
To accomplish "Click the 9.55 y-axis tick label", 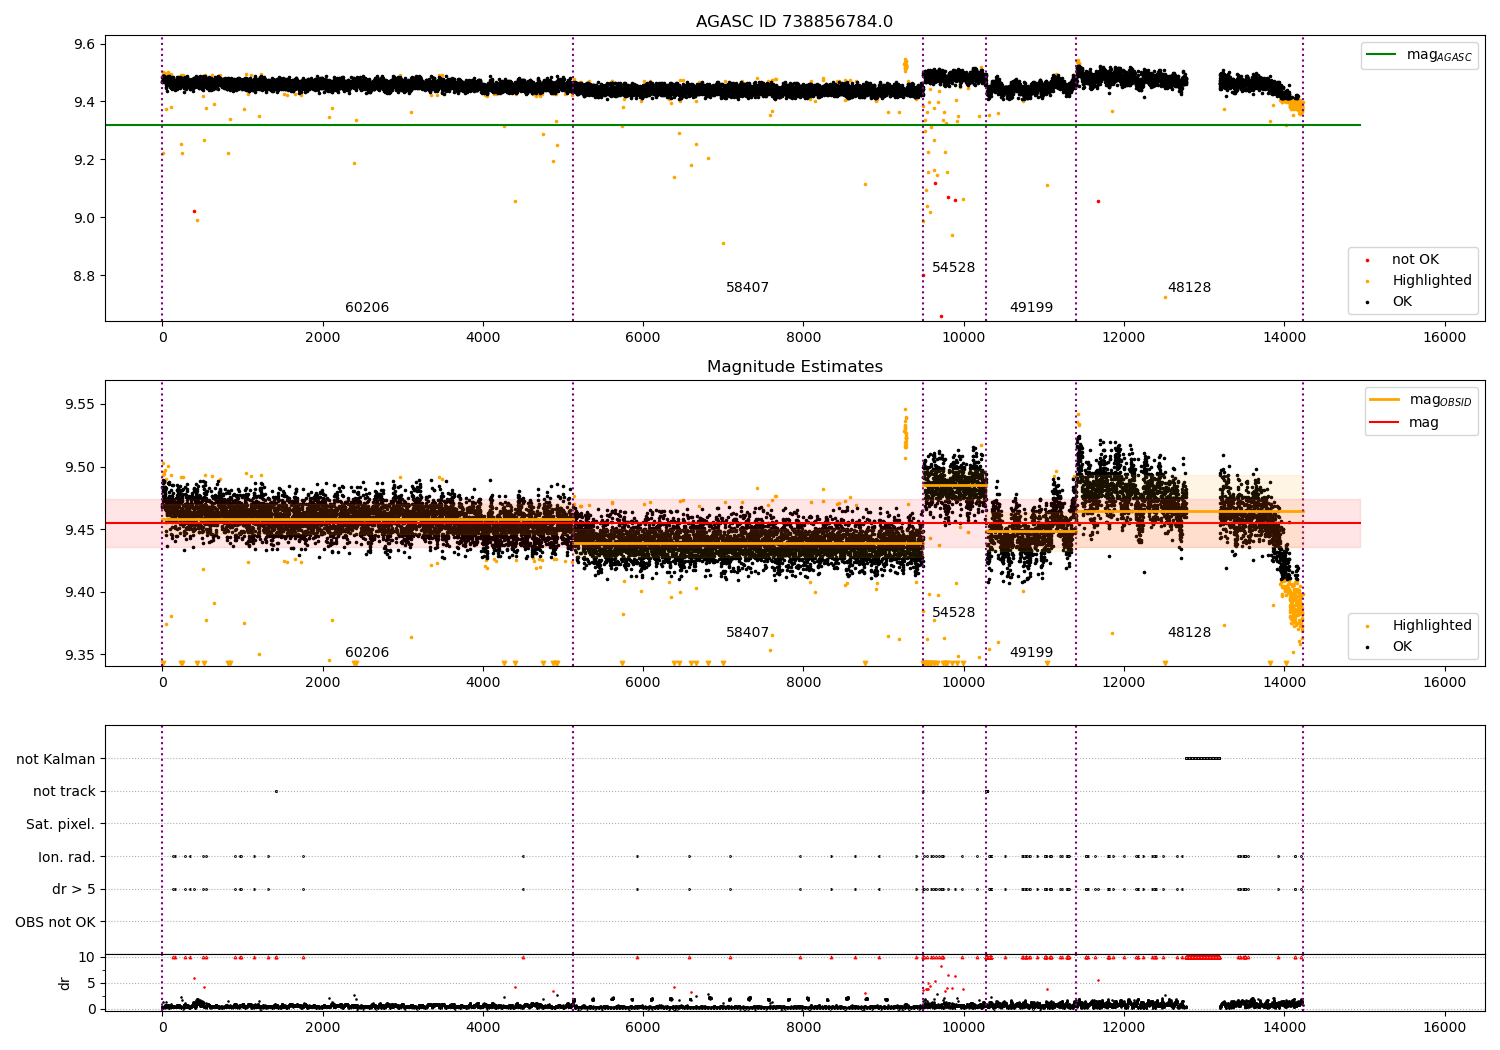I will tap(81, 405).
